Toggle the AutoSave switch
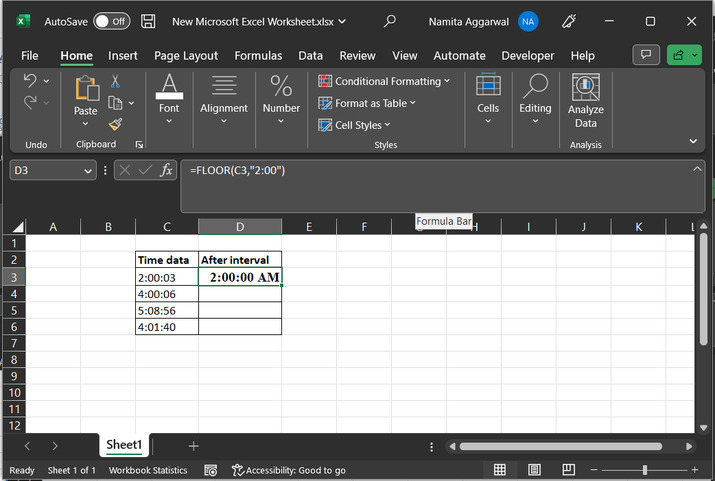Screen dimensions: 715x481 111,21
